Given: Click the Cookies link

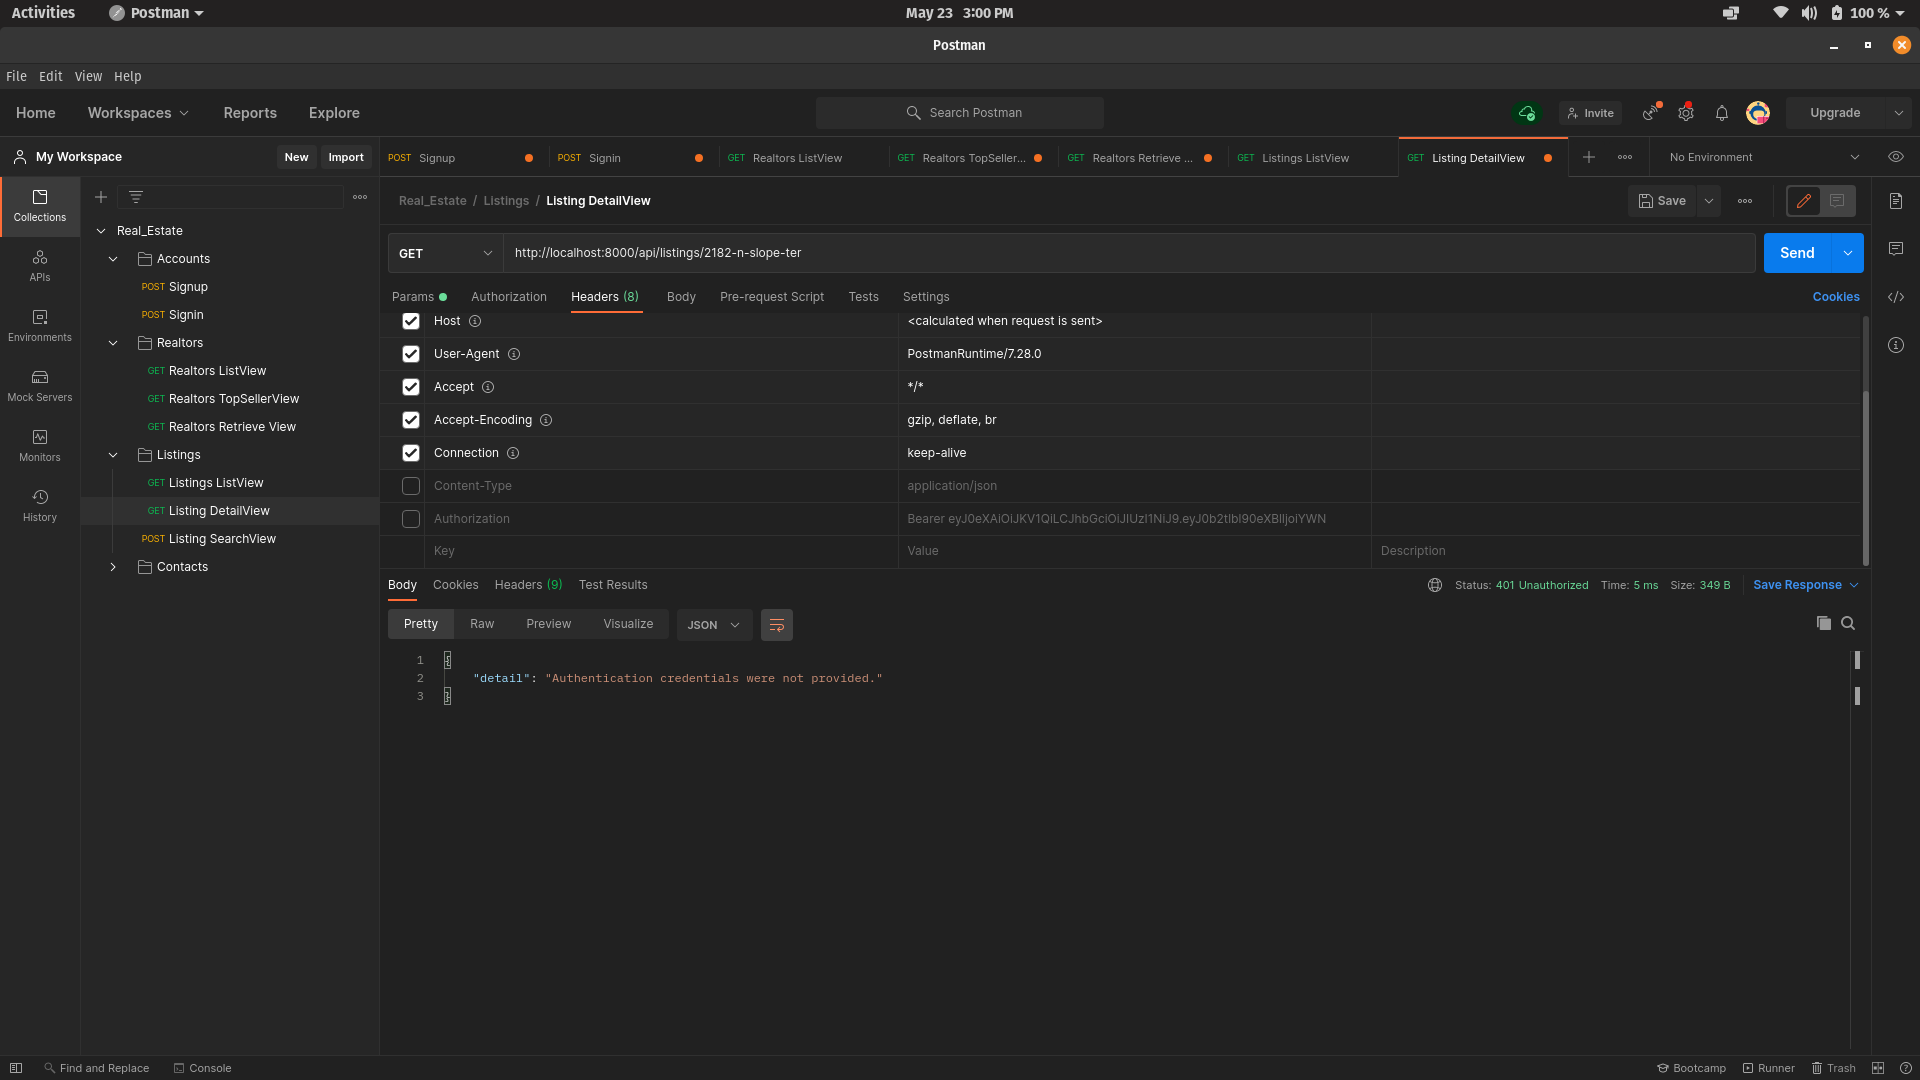Looking at the screenshot, I should click(1835, 297).
